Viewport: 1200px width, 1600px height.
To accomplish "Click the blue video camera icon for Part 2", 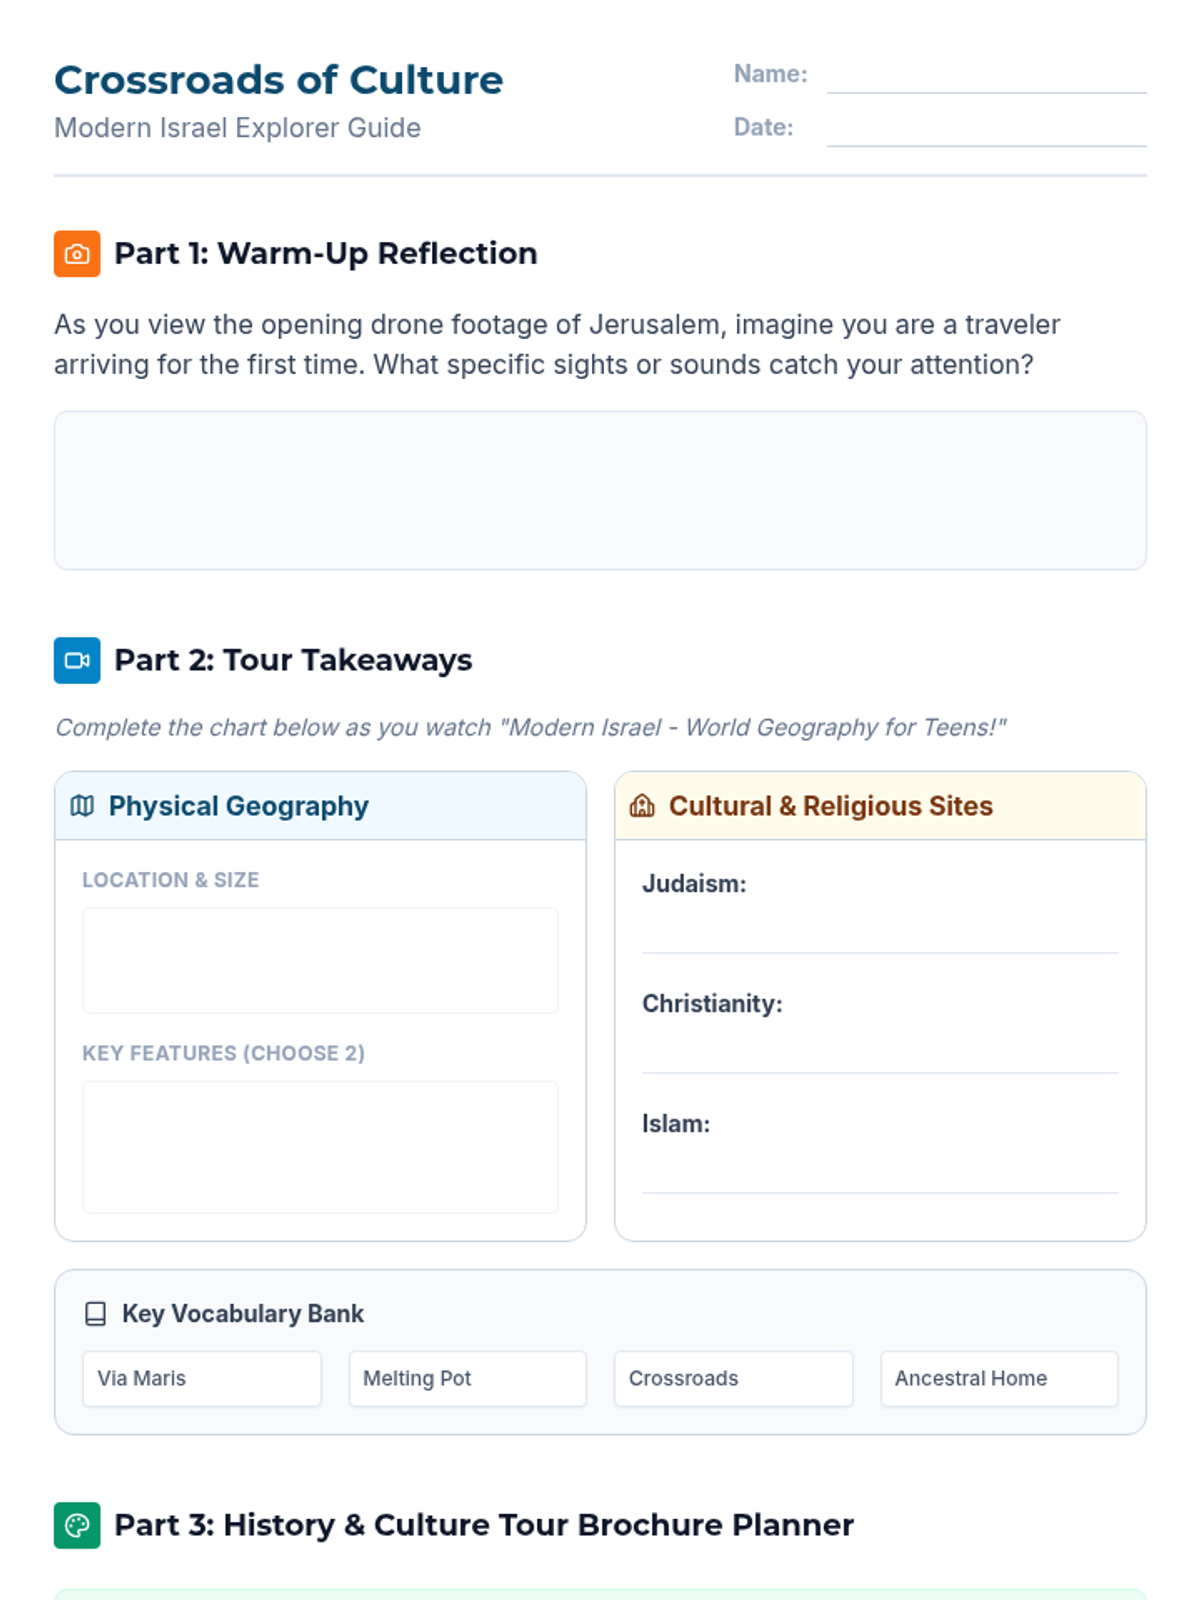I will (77, 660).
